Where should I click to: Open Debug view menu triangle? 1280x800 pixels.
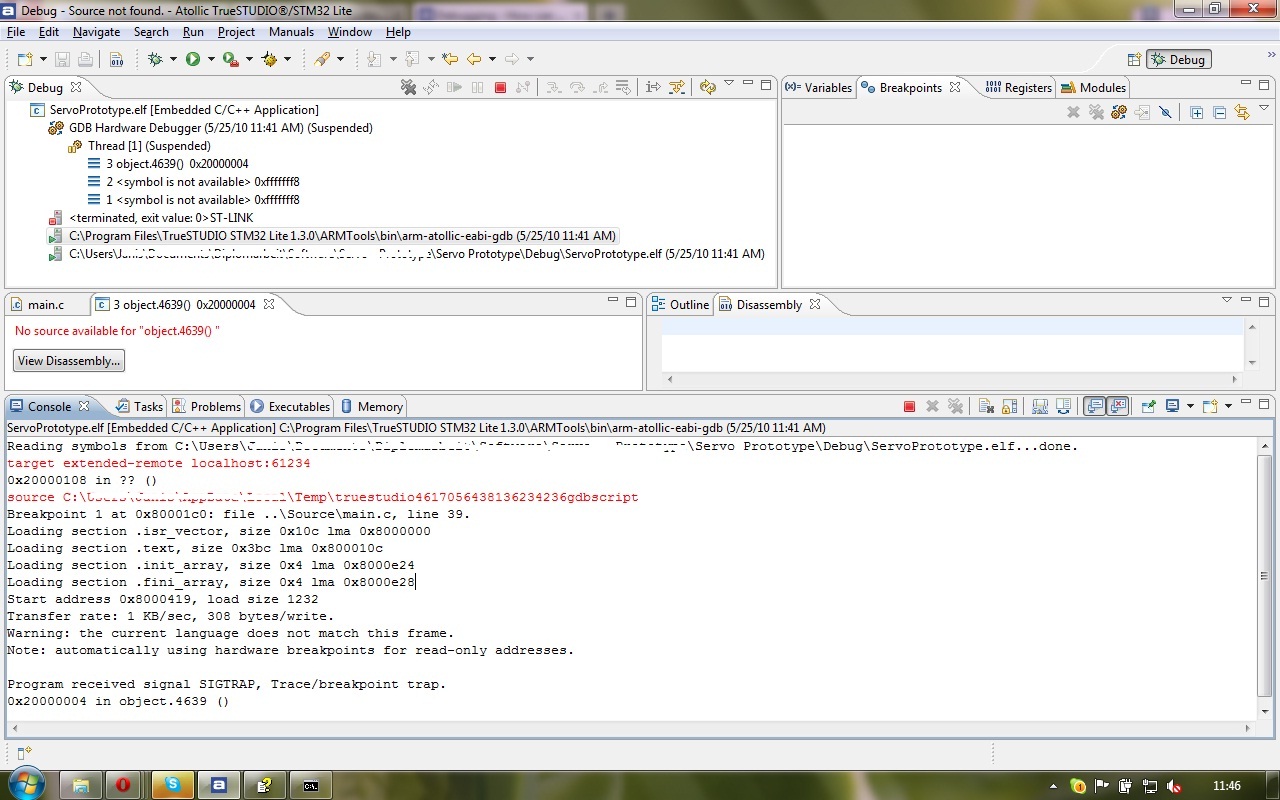[x=729, y=84]
